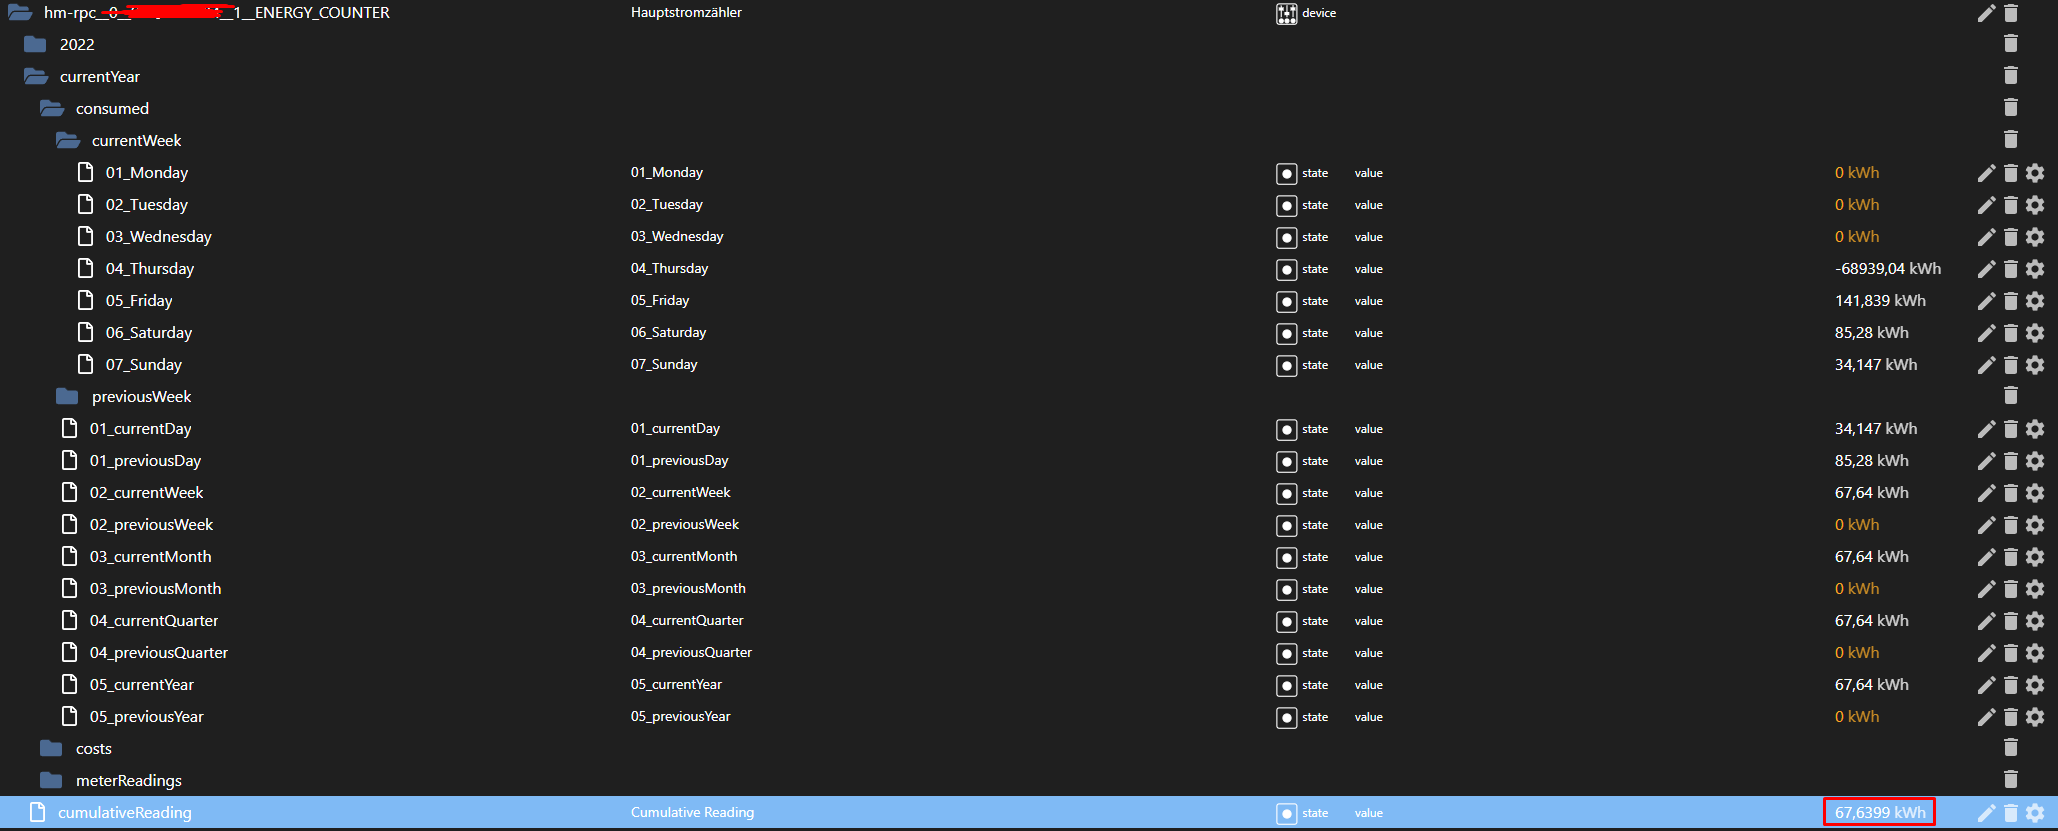Open settings gear for 05_Friday
Screen dimensions: 2058x831
(2035, 301)
